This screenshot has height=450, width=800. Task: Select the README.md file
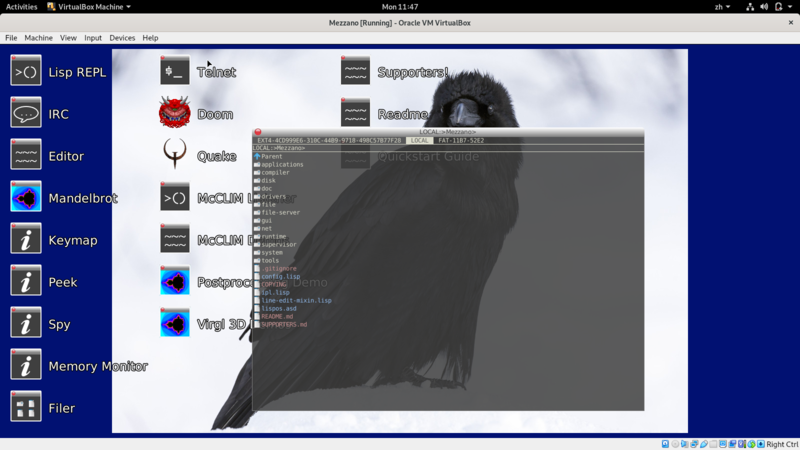point(273,316)
